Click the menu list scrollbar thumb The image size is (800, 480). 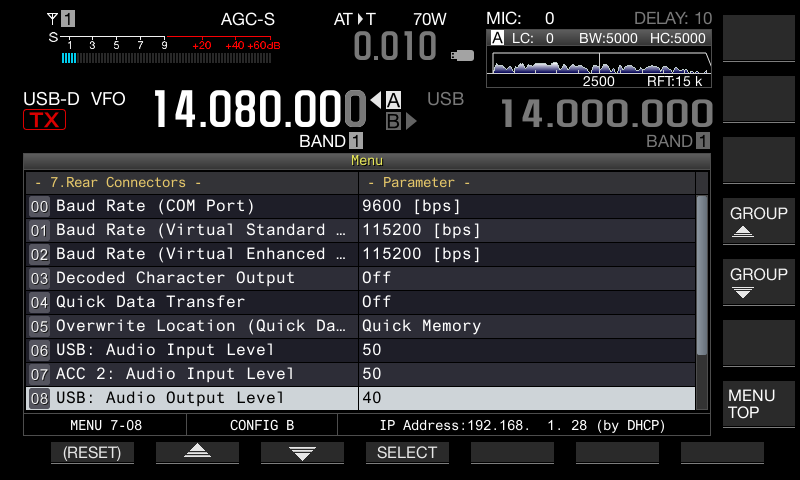tap(702, 275)
